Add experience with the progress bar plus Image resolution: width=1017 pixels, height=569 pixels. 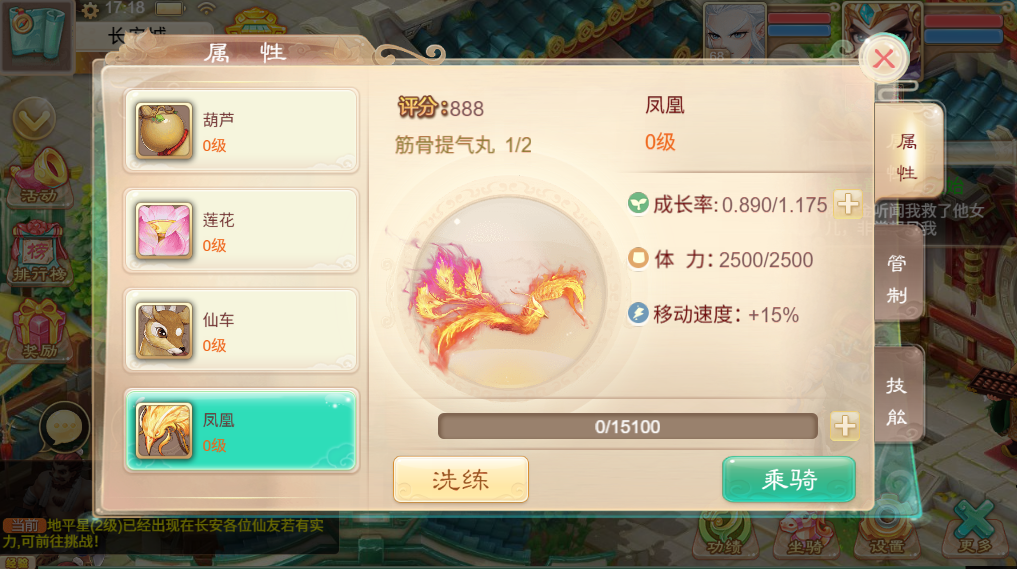coord(844,426)
